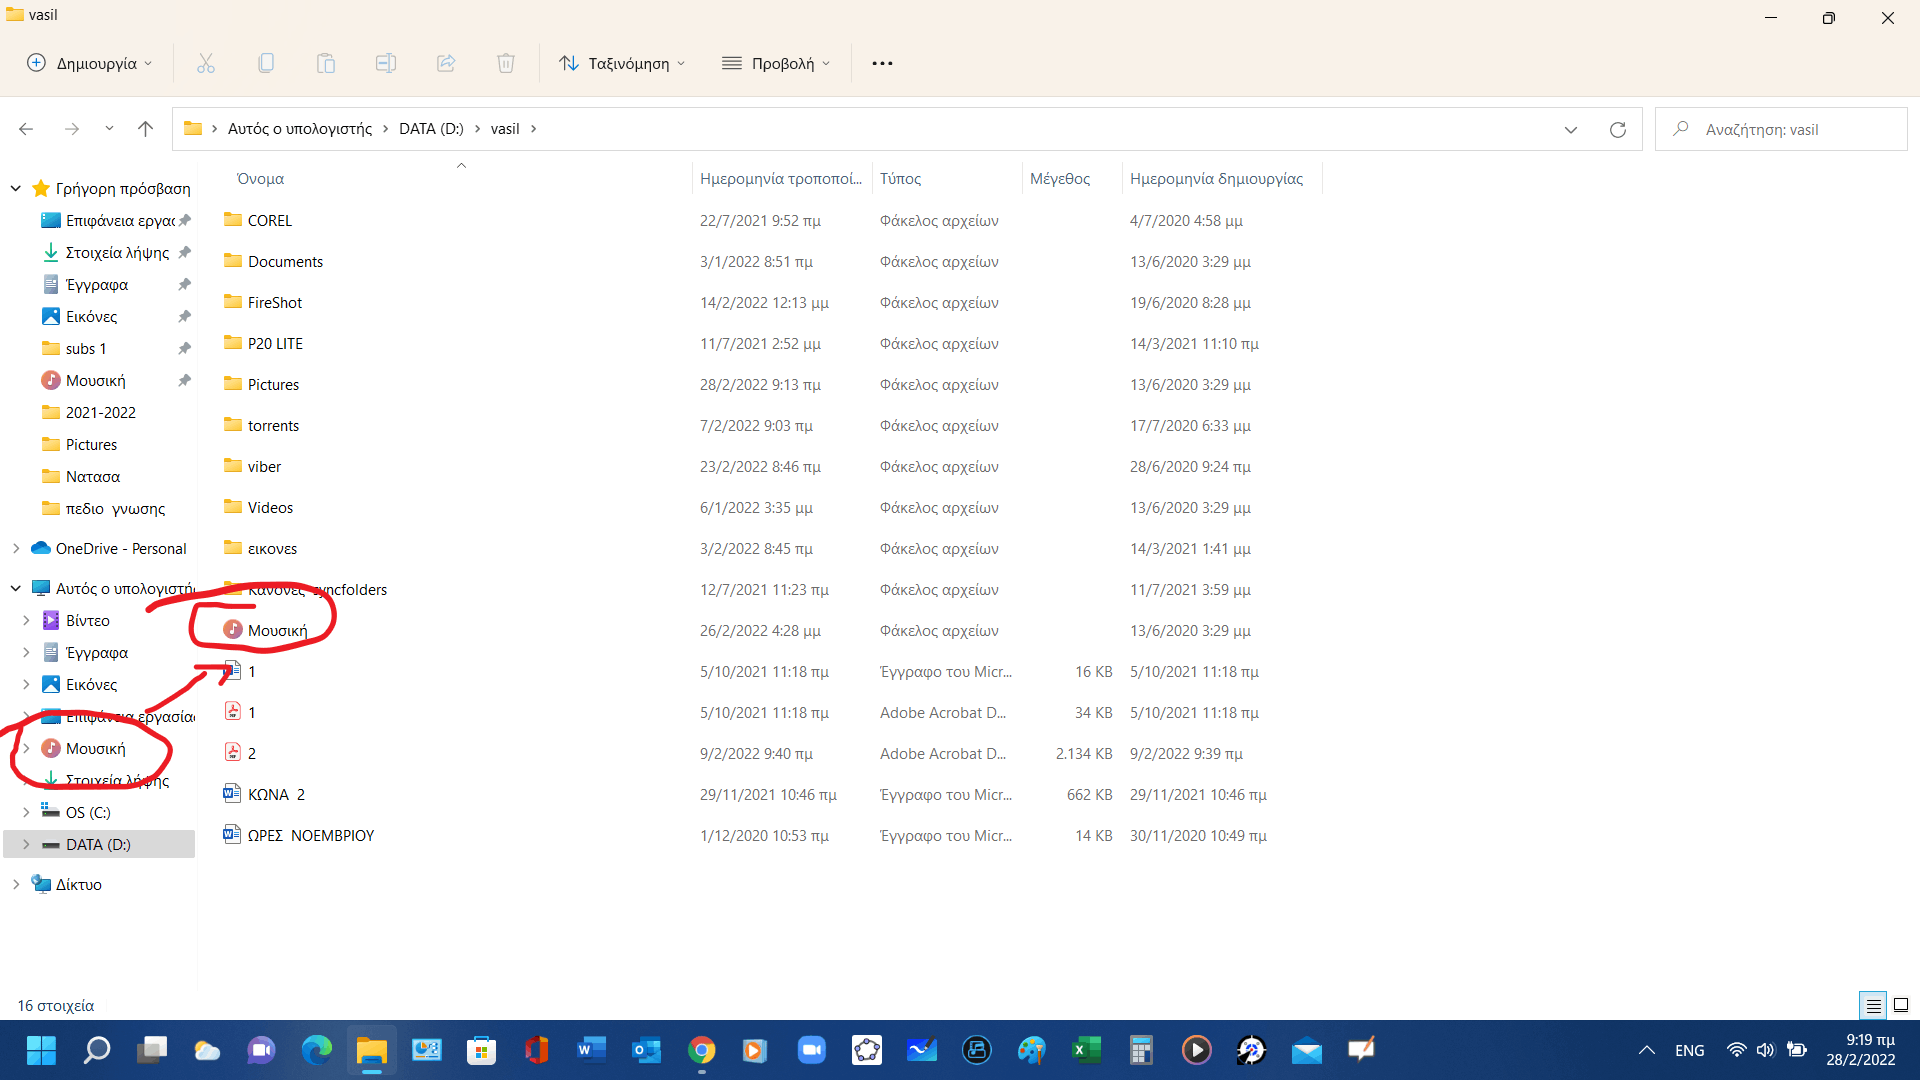Click Αυτός ο υπολογιστής breadcrumb segment
Screen dimensions: 1920x1080
click(300, 129)
